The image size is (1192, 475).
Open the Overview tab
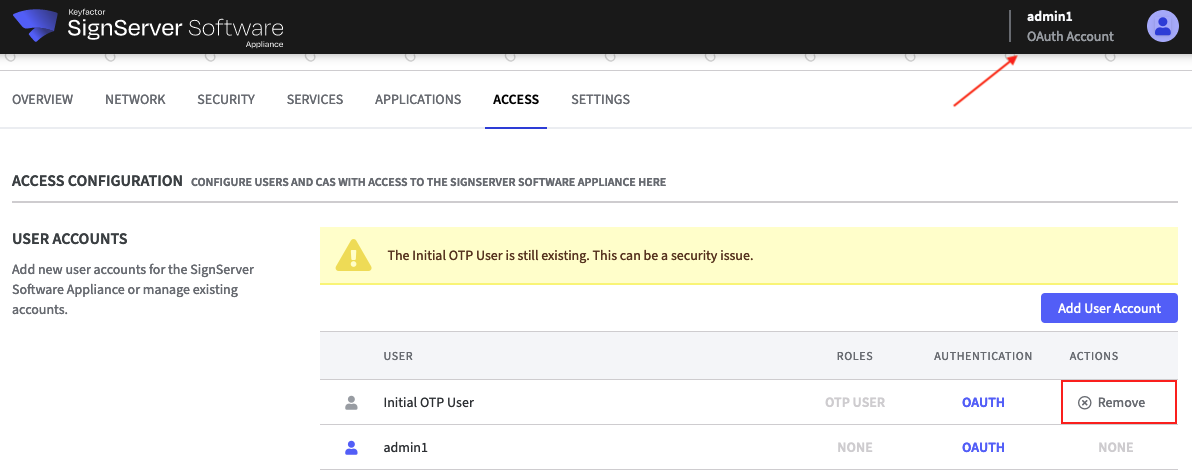click(x=42, y=100)
